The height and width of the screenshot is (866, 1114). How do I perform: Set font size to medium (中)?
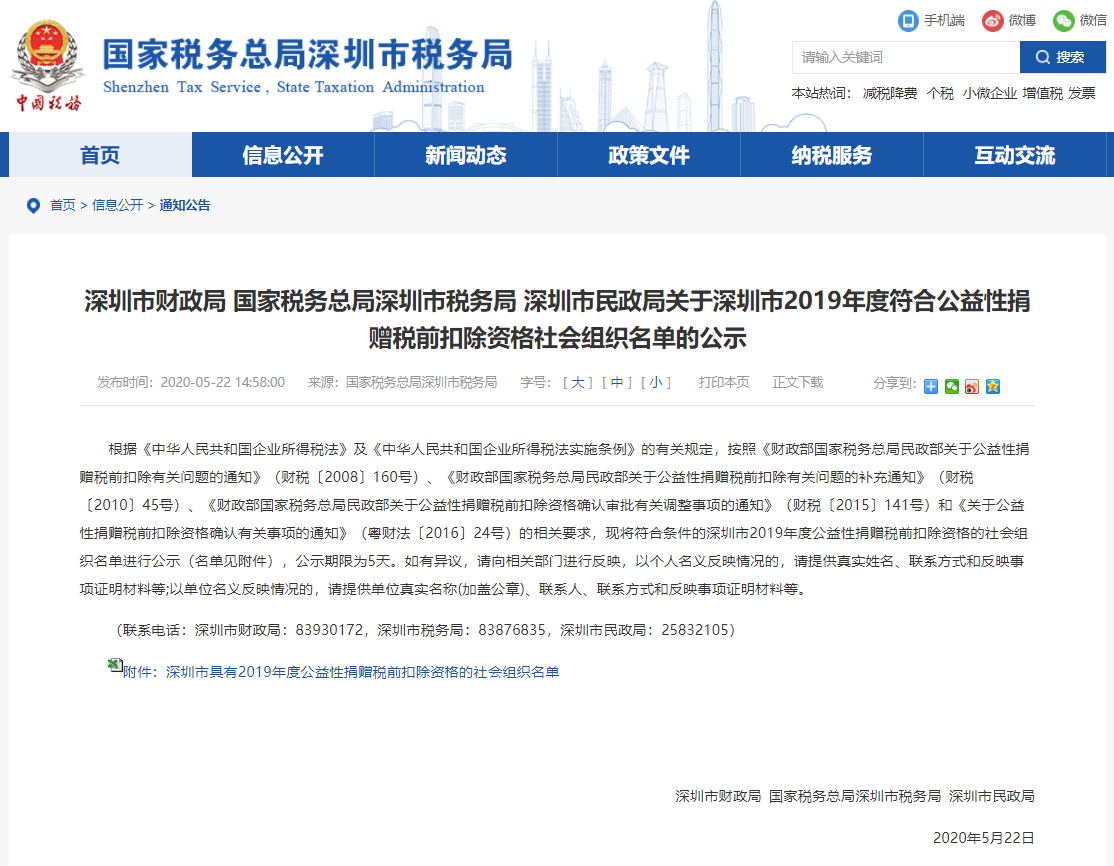pyautogui.click(x=616, y=382)
